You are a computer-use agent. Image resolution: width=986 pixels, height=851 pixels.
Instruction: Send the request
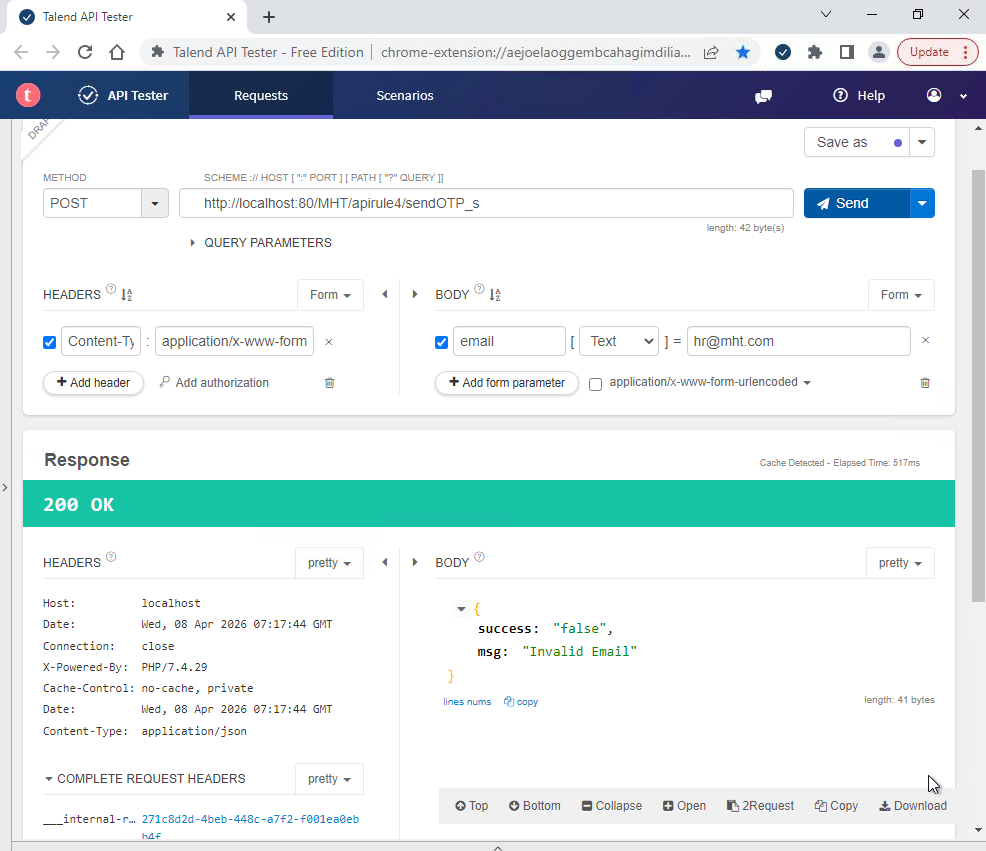click(856, 203)
